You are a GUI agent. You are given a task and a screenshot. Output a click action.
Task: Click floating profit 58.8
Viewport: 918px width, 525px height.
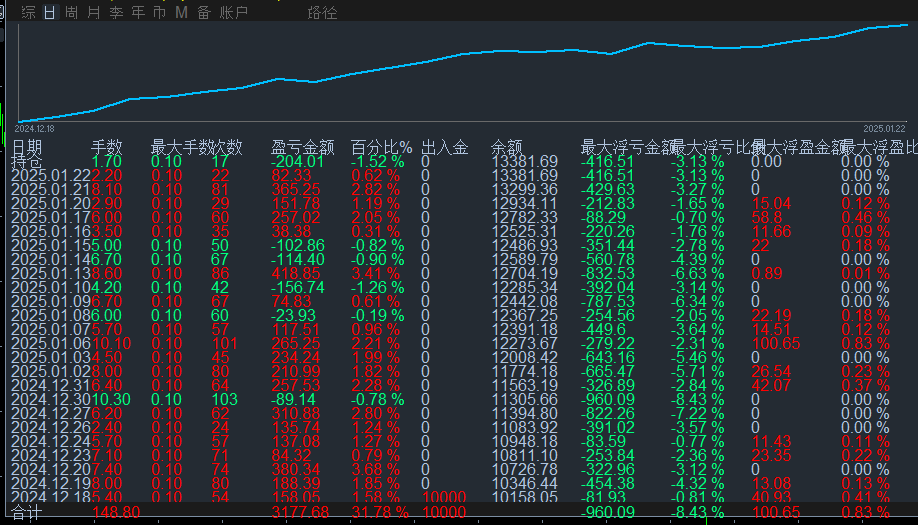767,218
